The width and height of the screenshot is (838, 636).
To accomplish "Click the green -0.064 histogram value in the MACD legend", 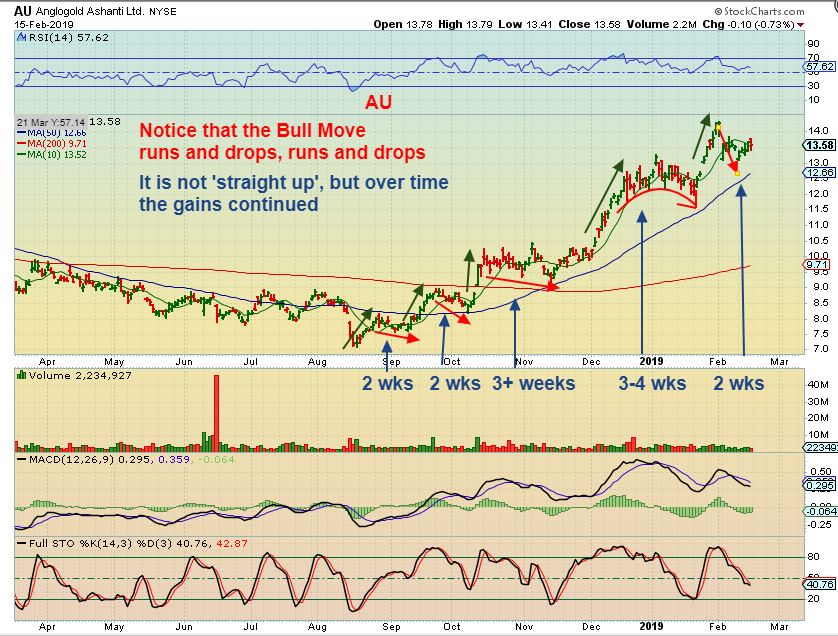I will [216, 459].
